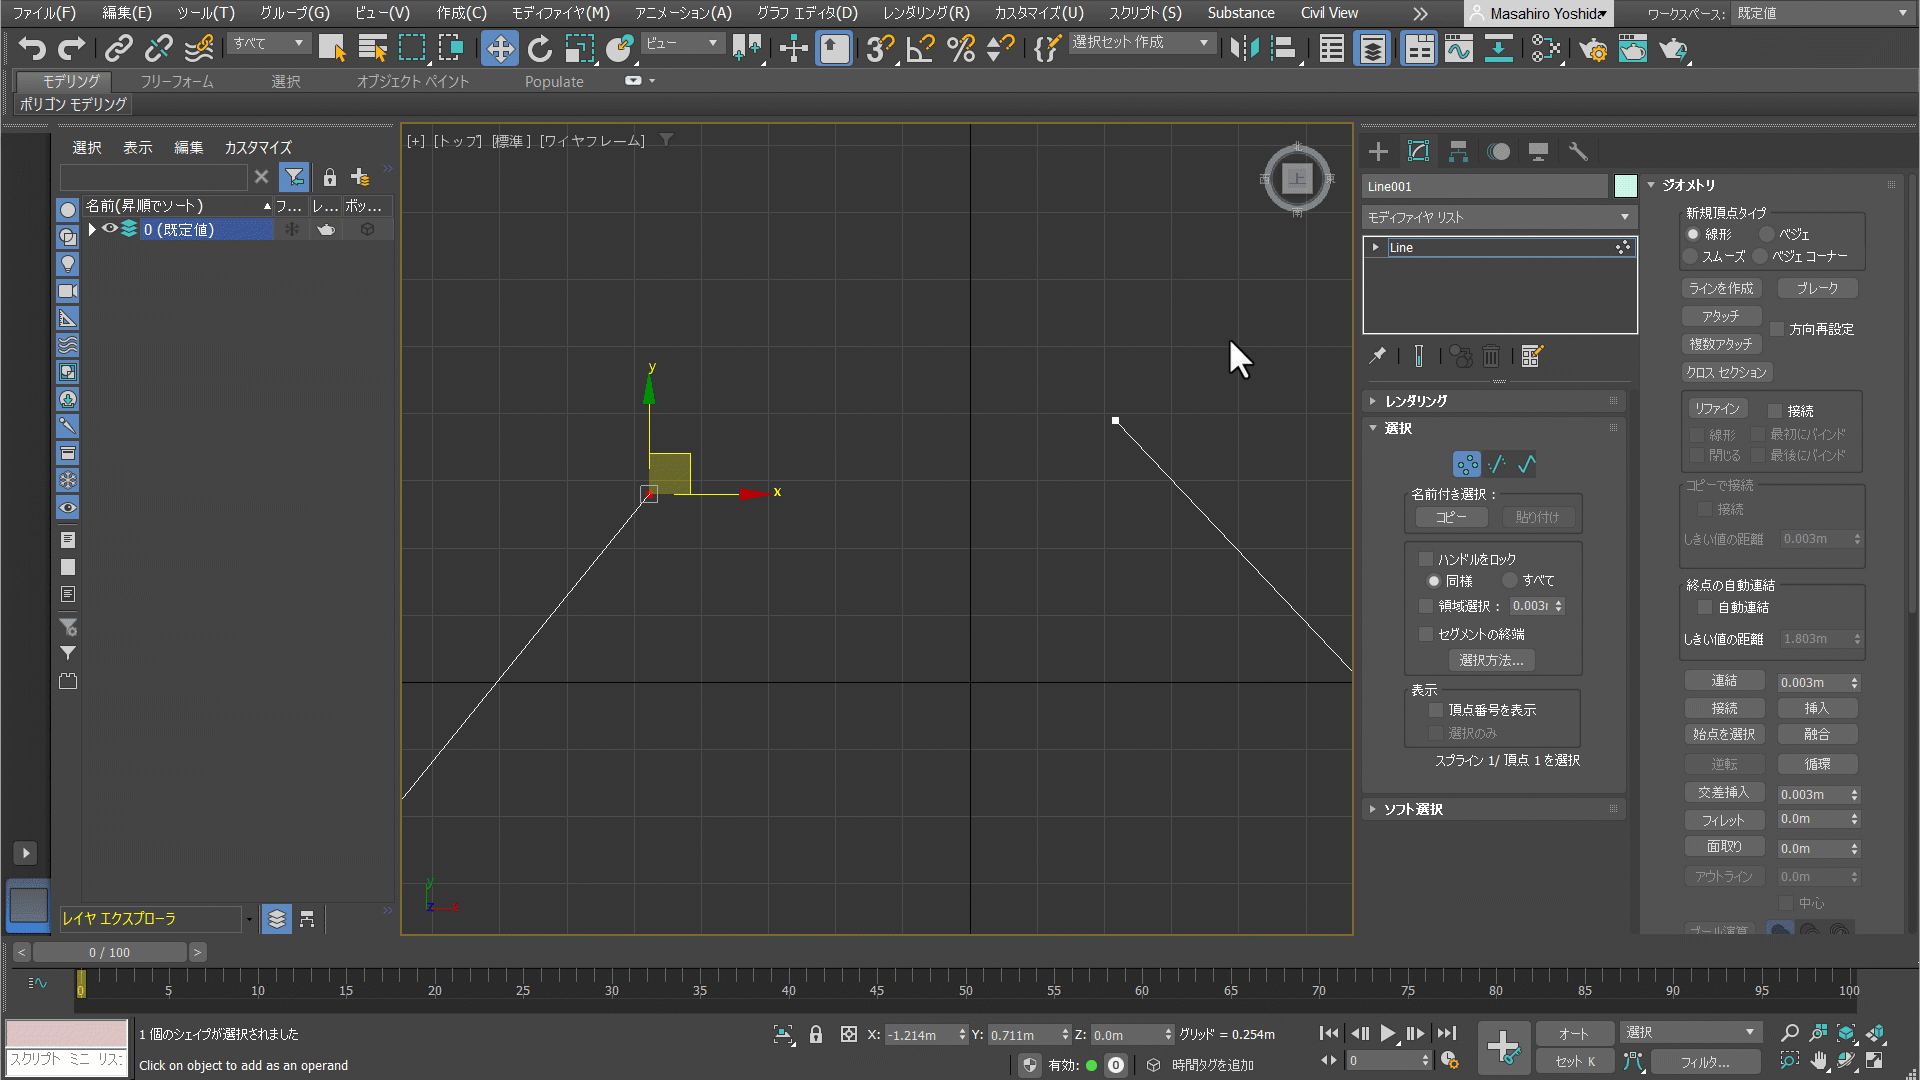Switch to フリーフォーム ribbon tab

click(177, 81)
